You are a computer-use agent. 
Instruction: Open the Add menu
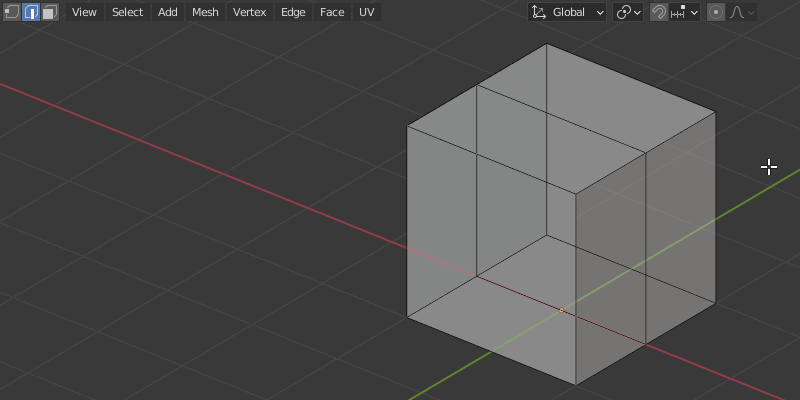click(167, 12)
